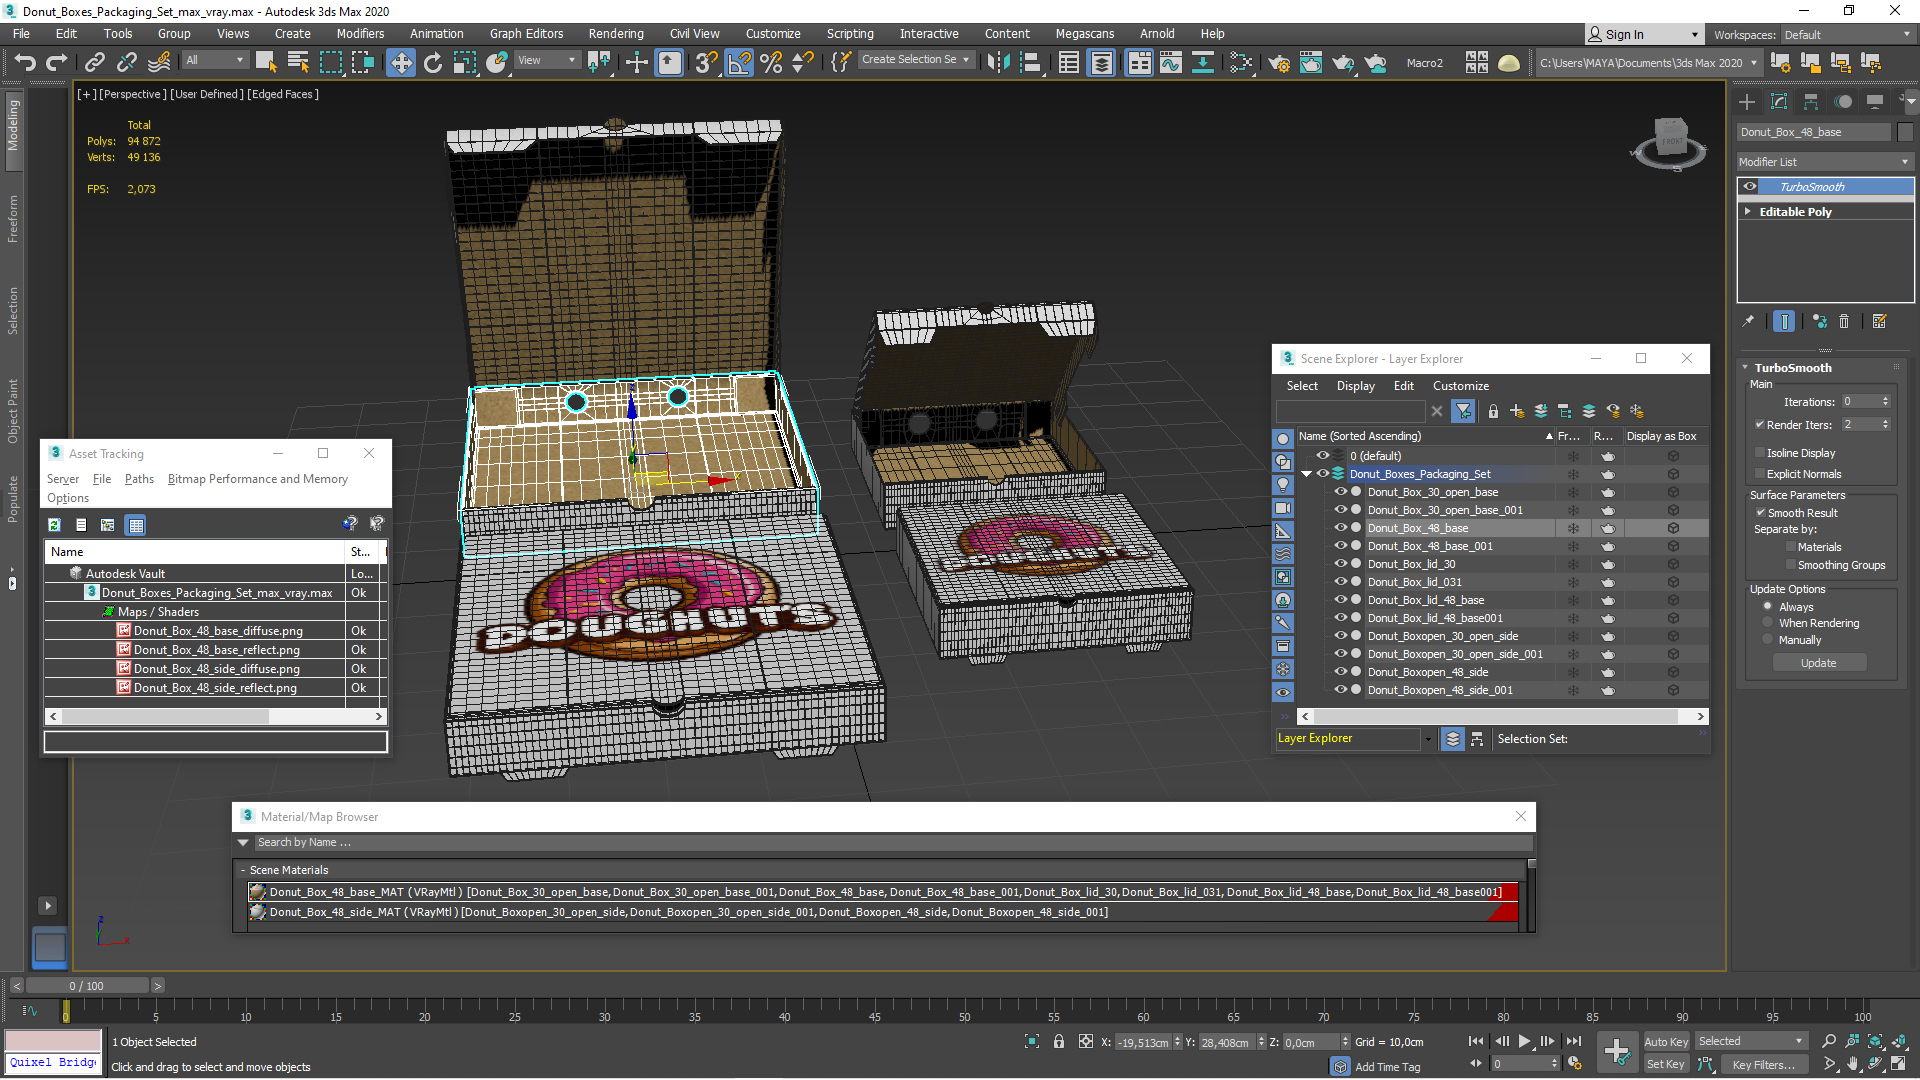Click the object color swatch beside name
Viewport: 1920px width, 1080px height.
[1905, 132]
